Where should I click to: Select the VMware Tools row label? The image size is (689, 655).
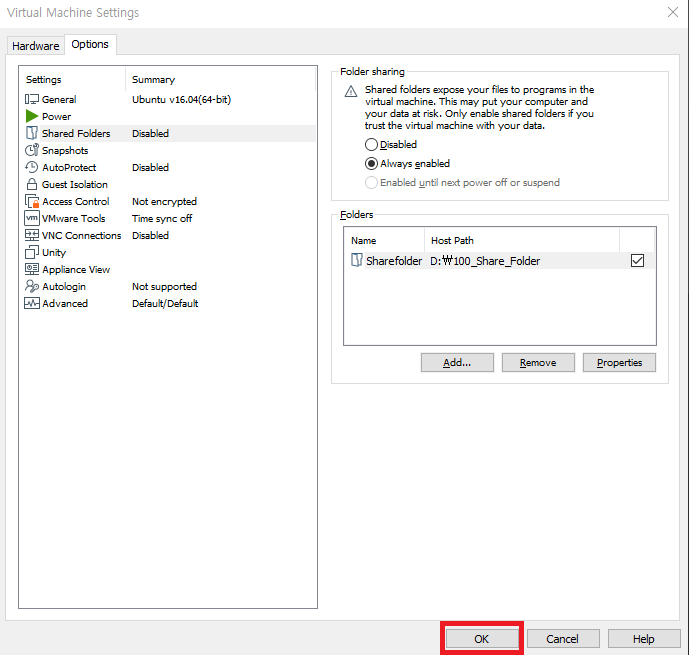(x=73, y=218)
